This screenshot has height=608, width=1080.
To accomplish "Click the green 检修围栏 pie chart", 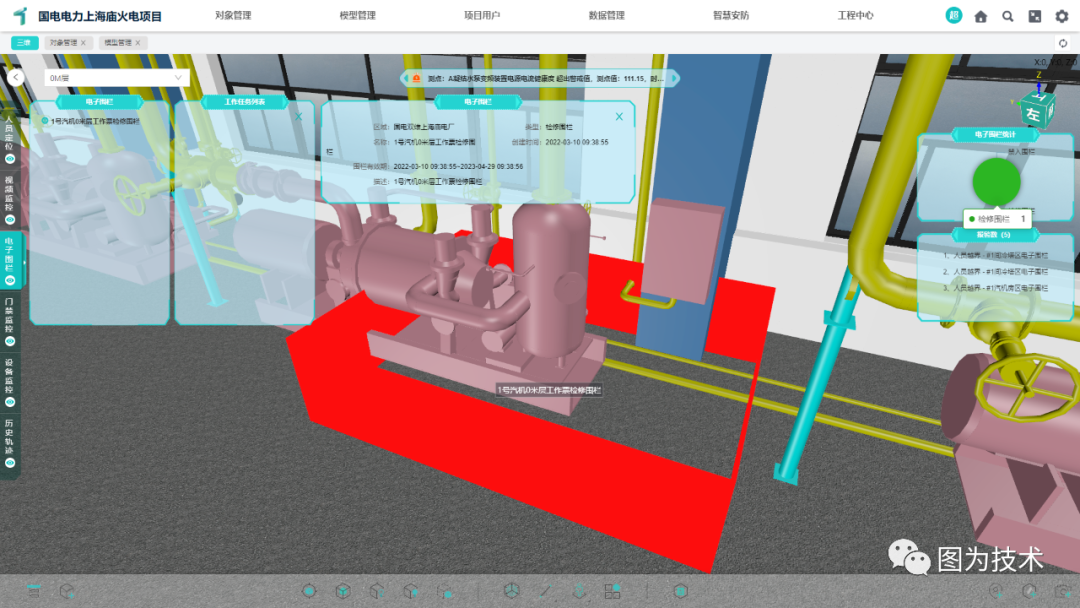I will point(996,181).
